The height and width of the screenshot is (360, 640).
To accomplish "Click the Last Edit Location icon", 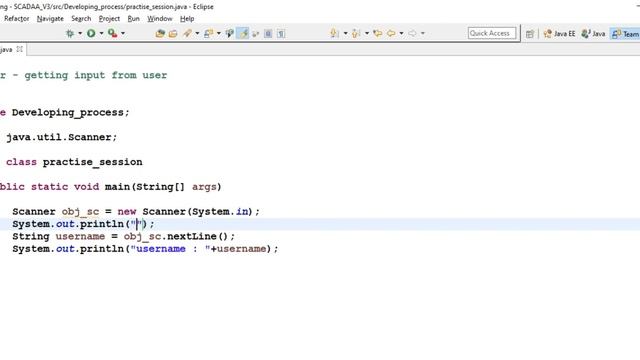I will tap(378, 33).
